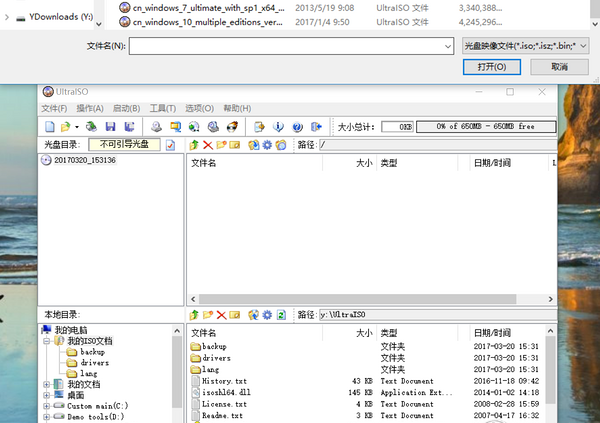This screenshot has width=600, height=423.
Task: Expand the 我的文档 tree node
Action: coord(47,384)
